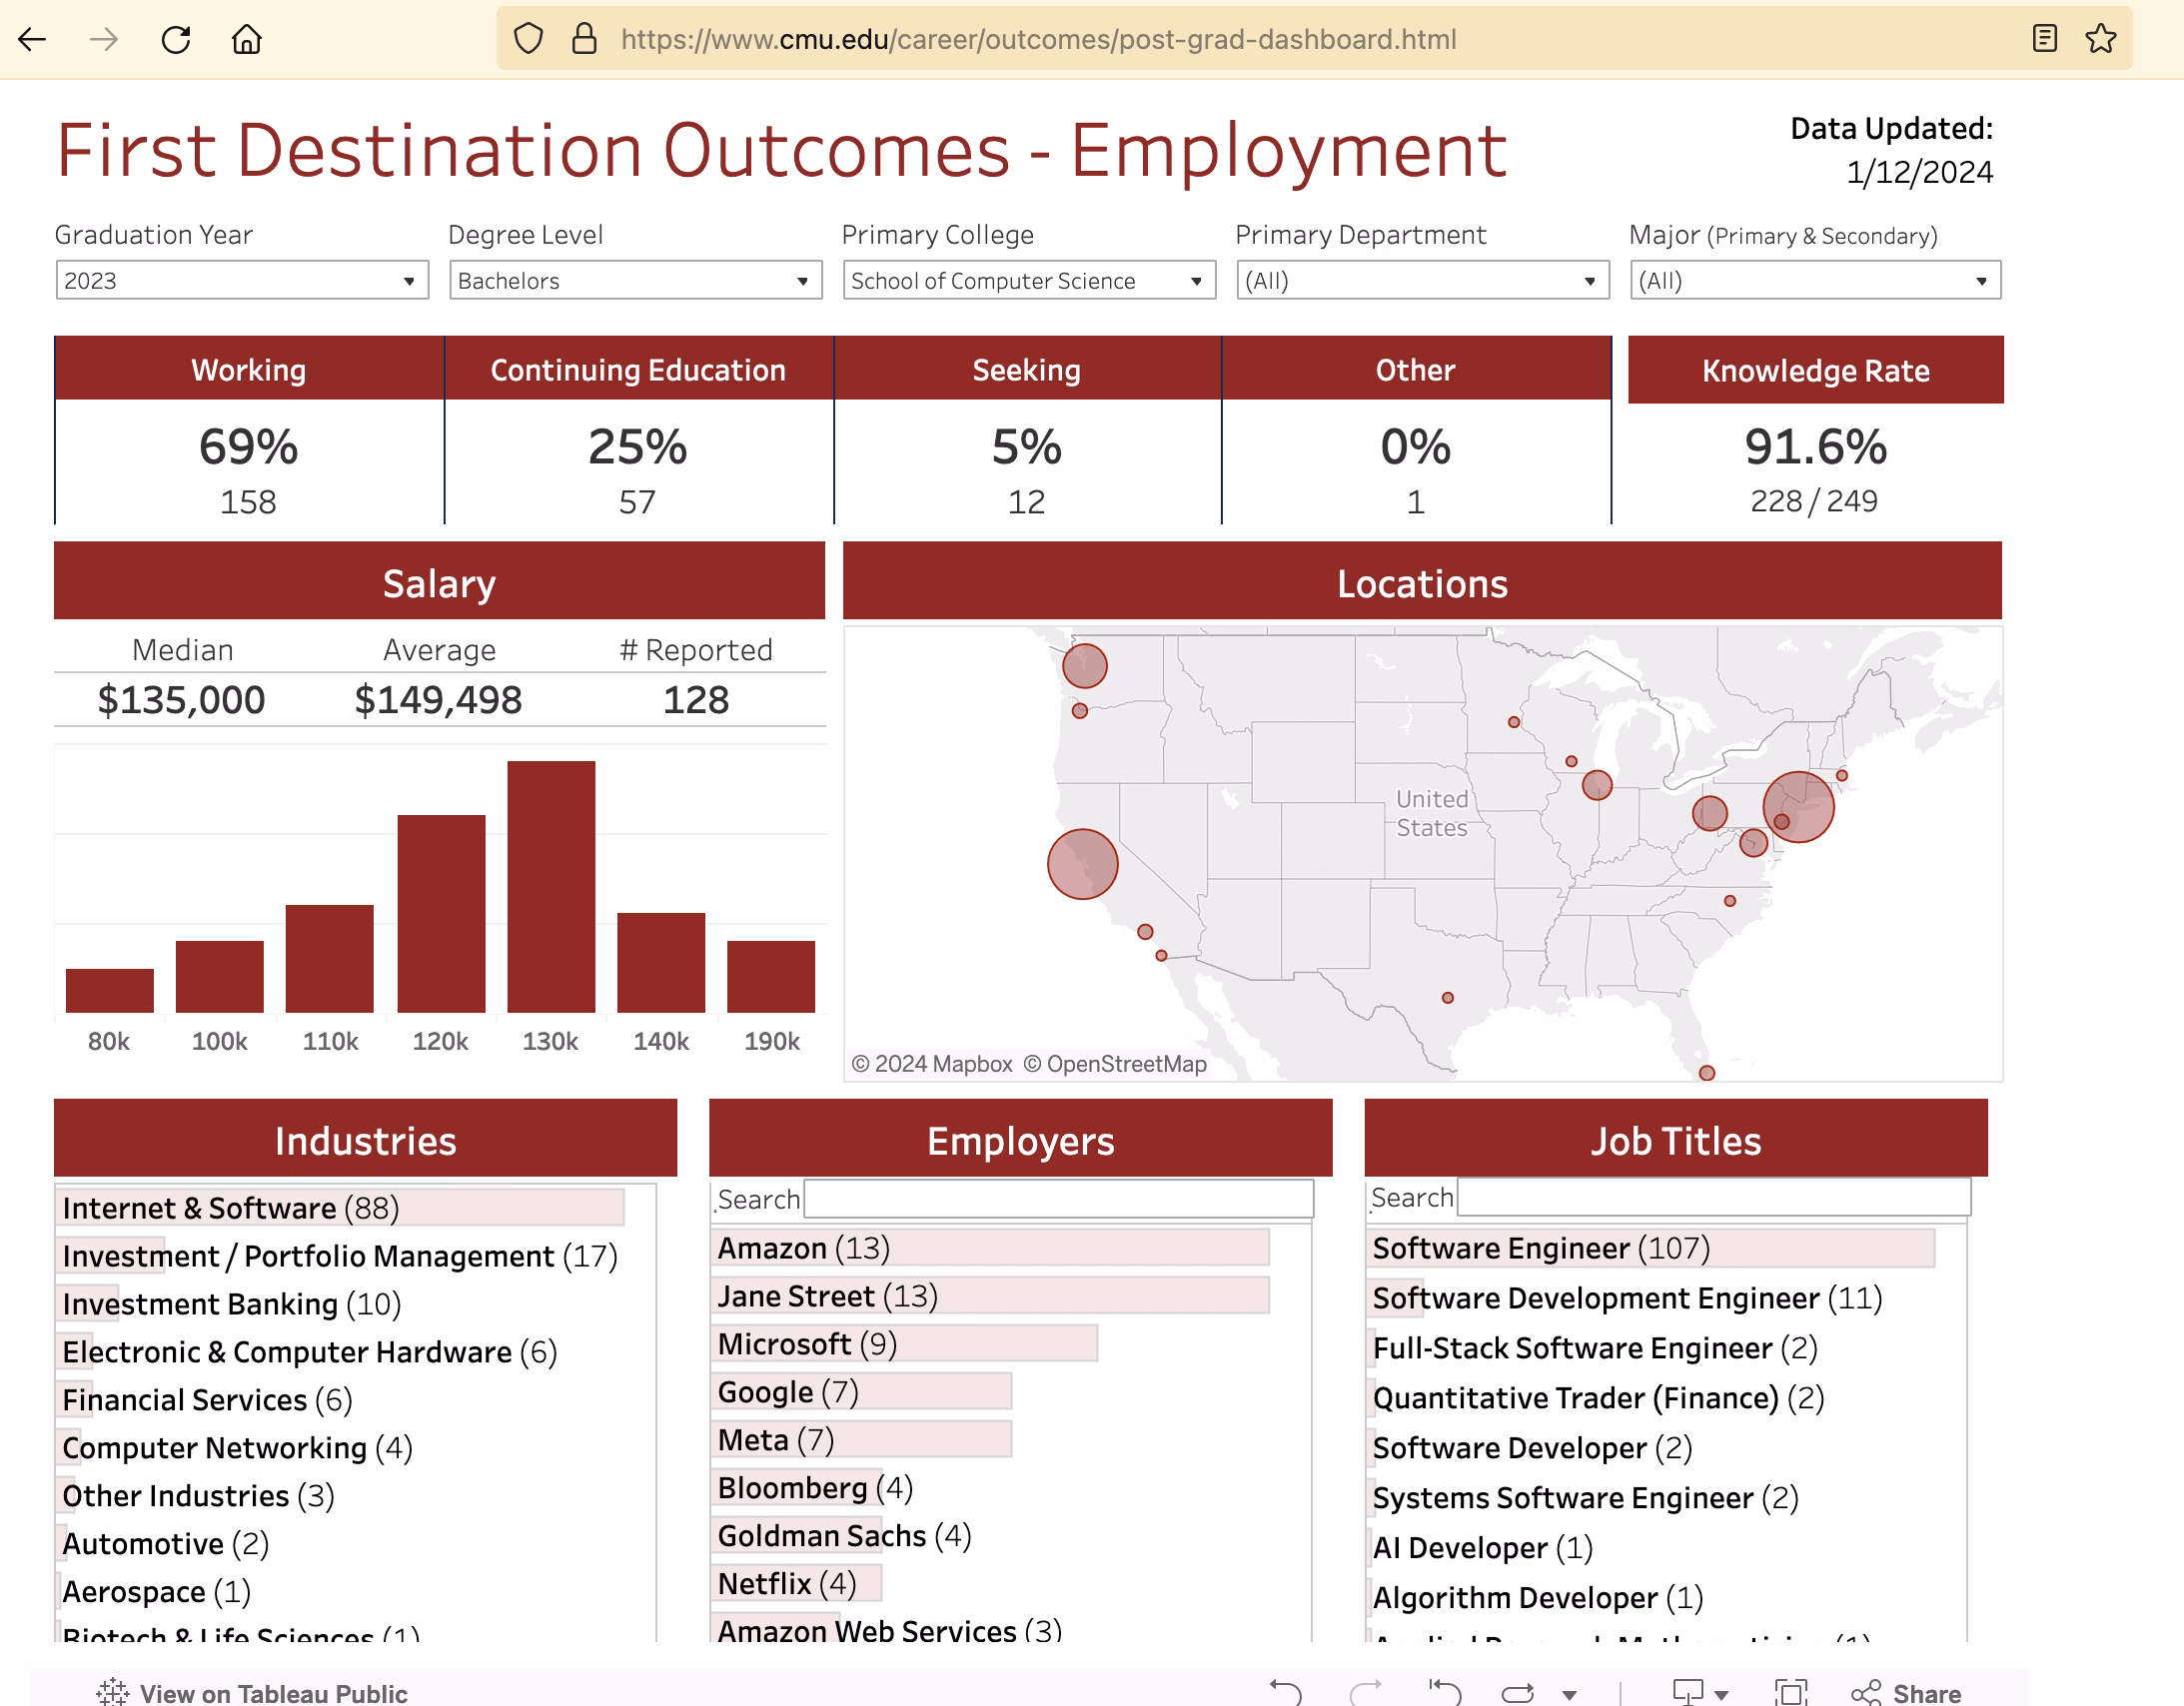2184x1706 pixels.
Task: Select Netflix (4) employer row
Action: point(797,1584)
